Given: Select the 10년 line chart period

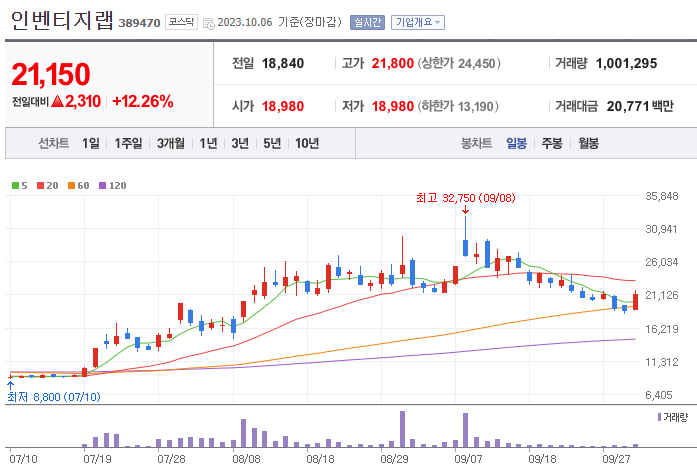Looking at the screenshot, I should (307, 144).
